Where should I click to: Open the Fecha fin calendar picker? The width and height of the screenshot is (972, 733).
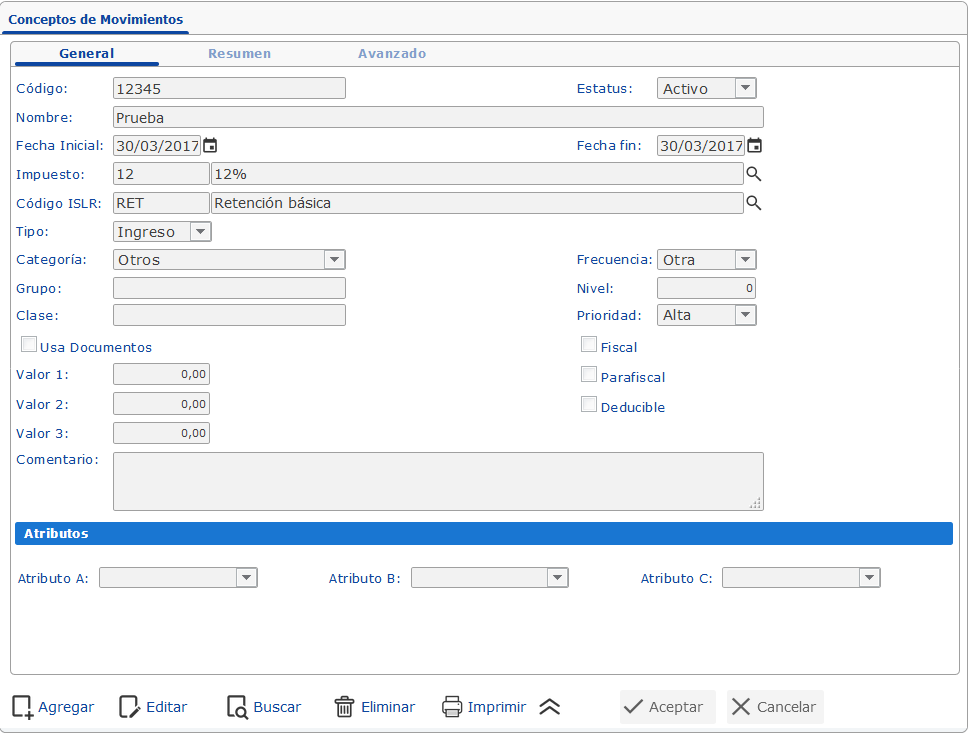[754, 146]
